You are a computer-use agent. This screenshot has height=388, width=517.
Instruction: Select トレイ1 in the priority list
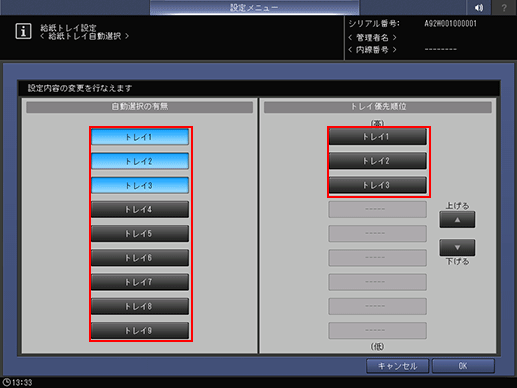(x=378, y=137)
